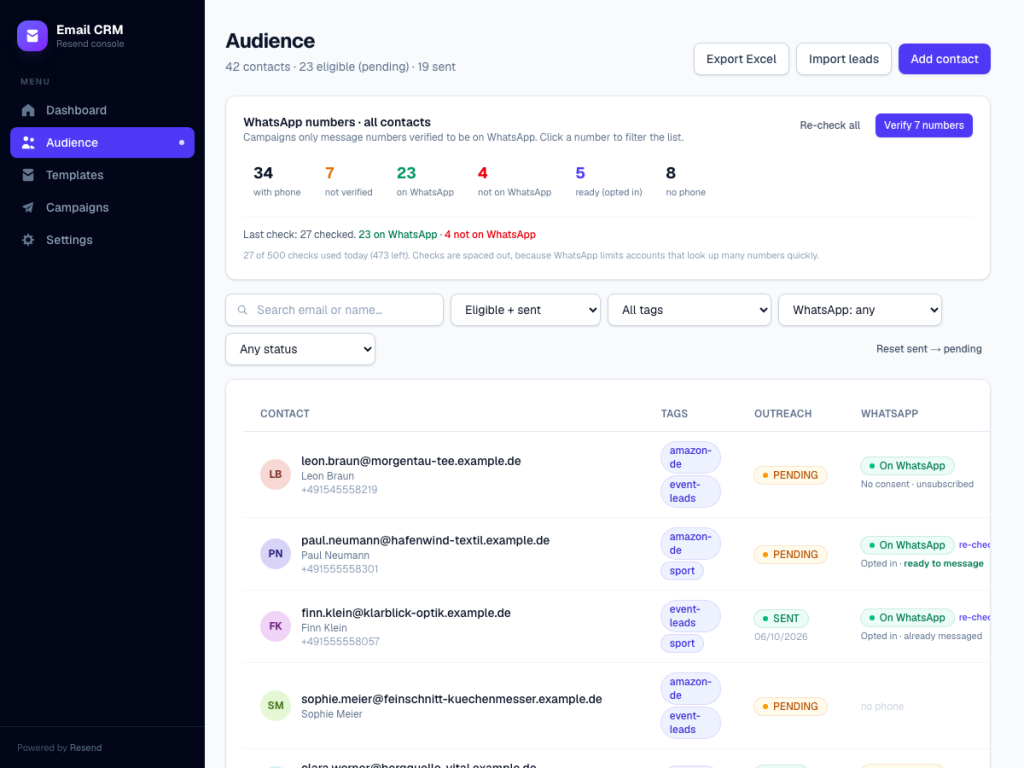
Task: Select Audience in the sidebar menu
Action: click(x=103, y=142)
